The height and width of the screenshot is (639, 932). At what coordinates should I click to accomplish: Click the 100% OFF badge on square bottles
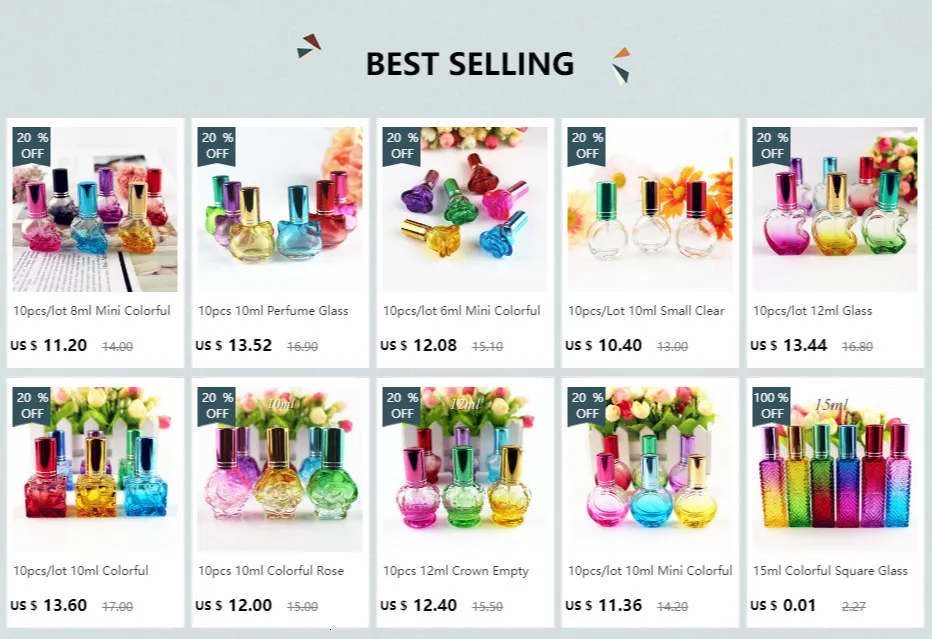coord(771,406)
